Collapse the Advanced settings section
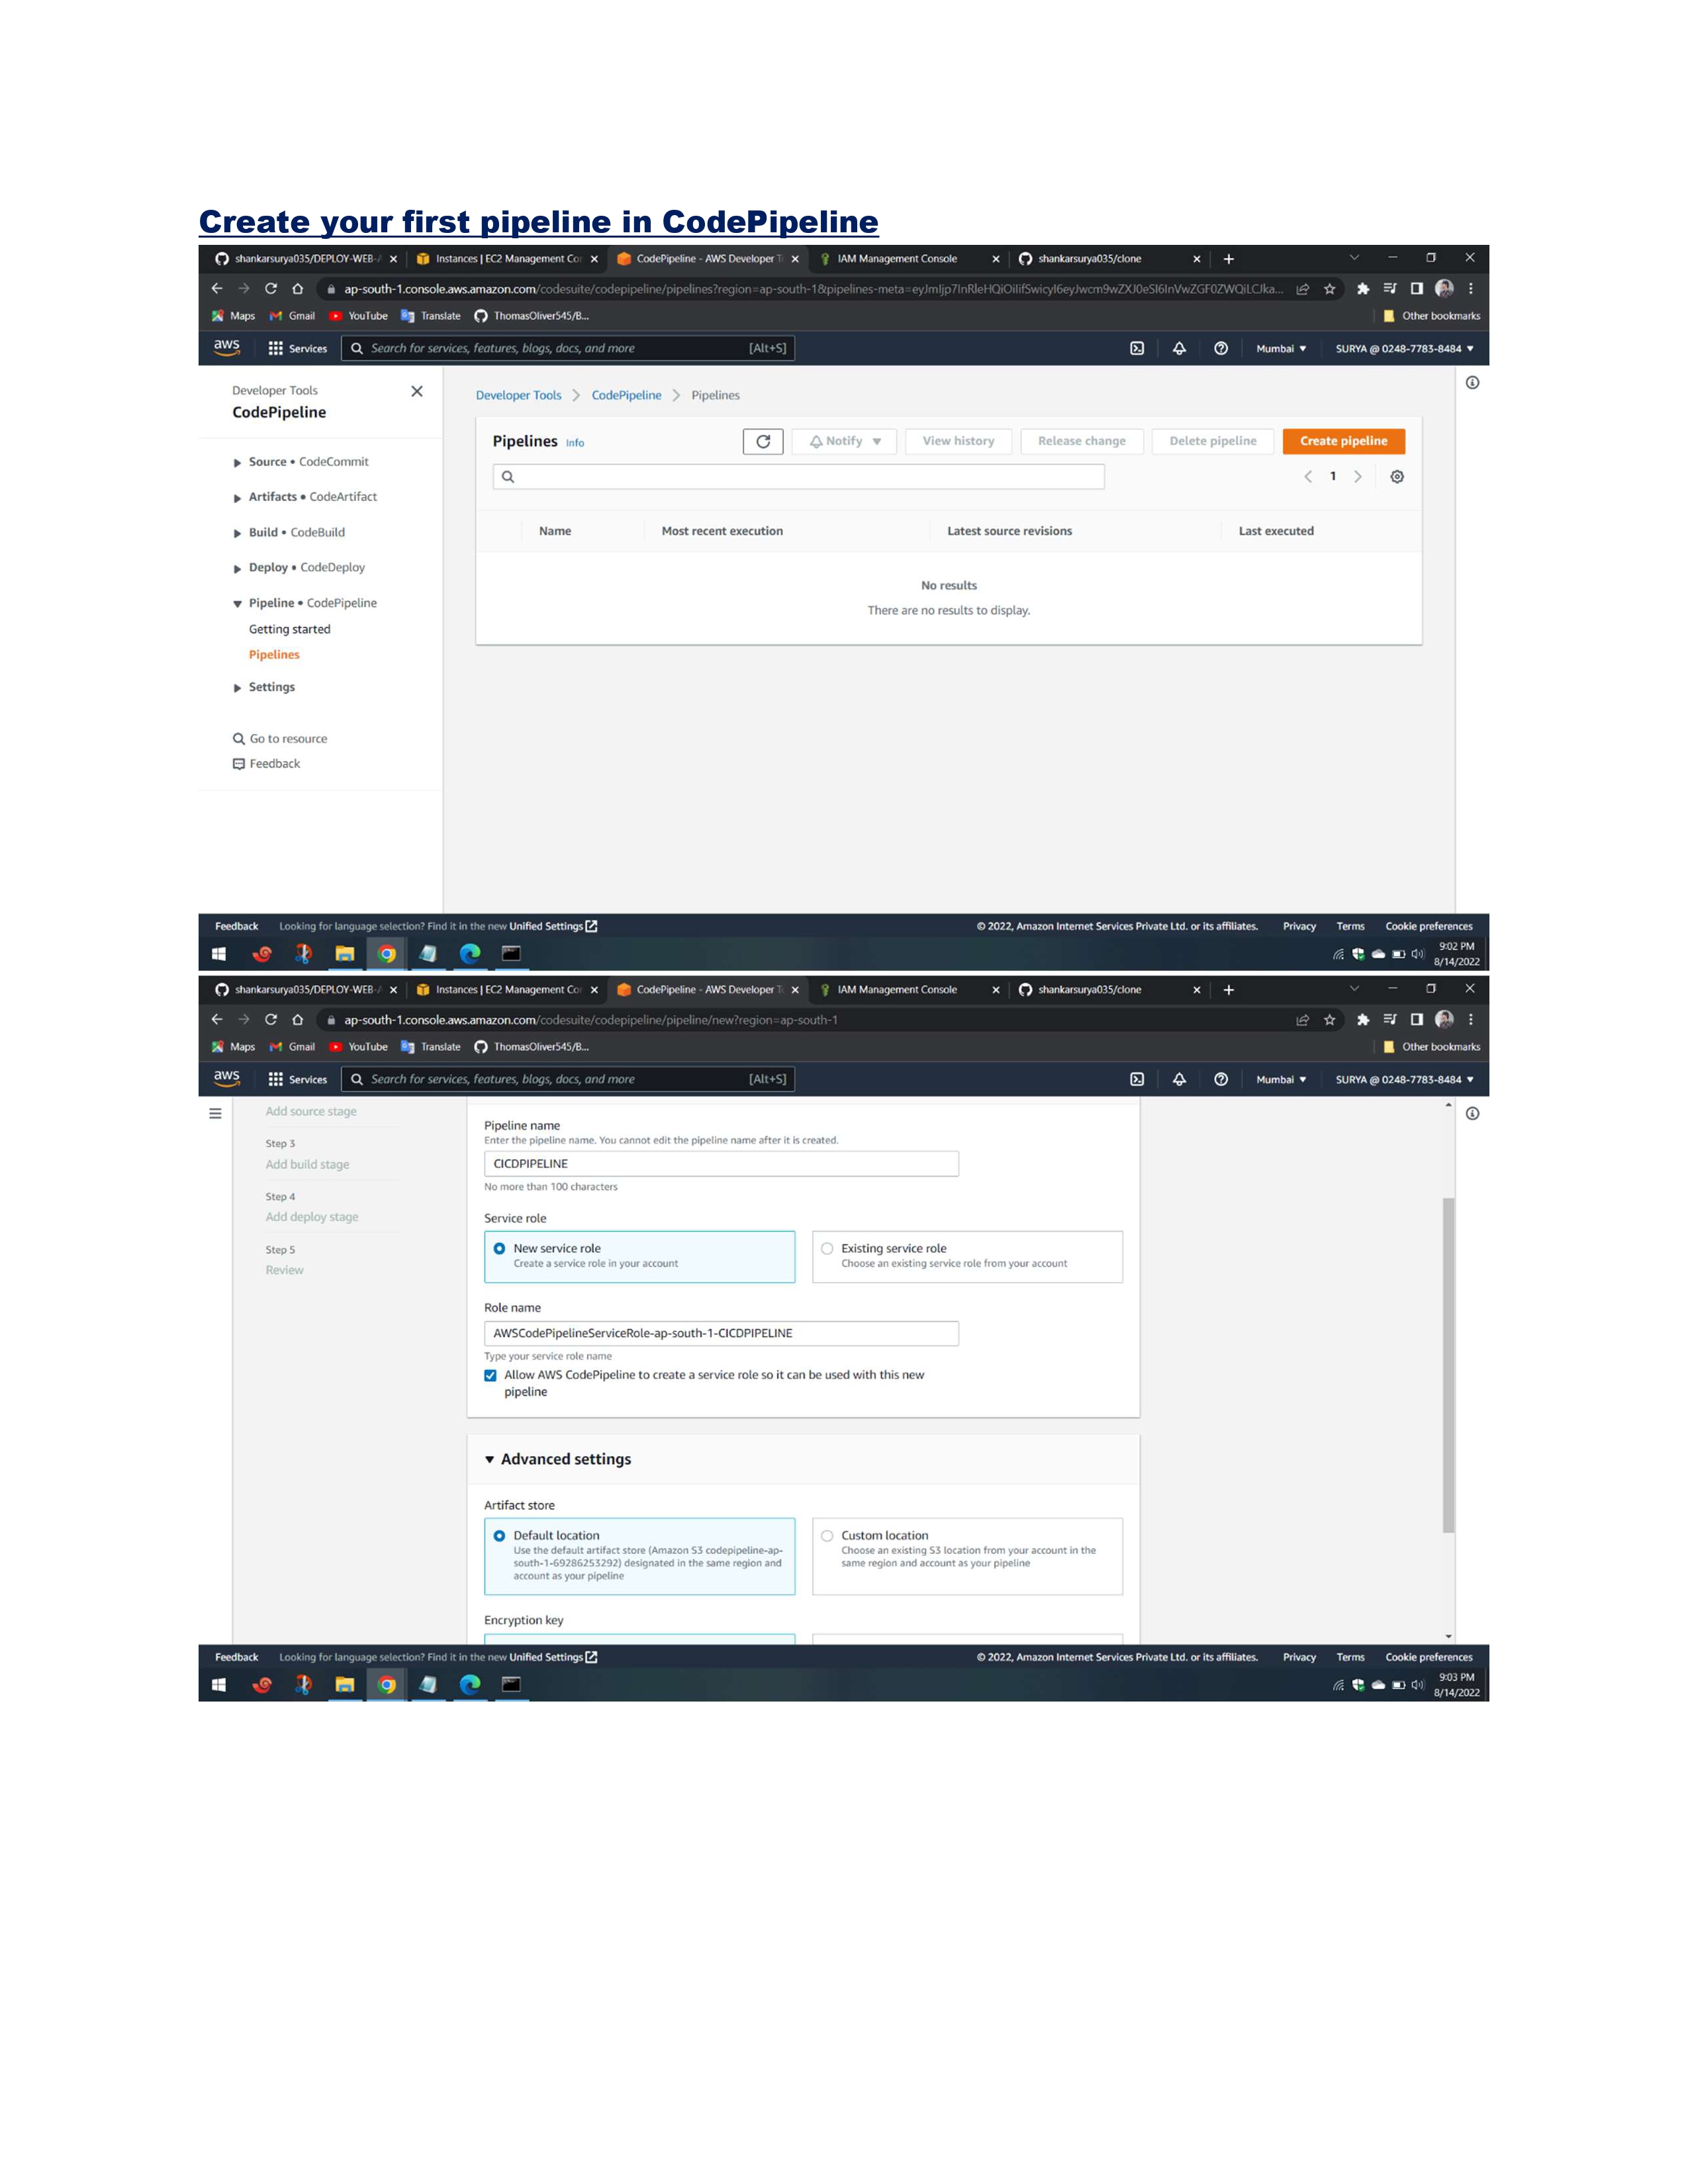 click(489, 1459)
